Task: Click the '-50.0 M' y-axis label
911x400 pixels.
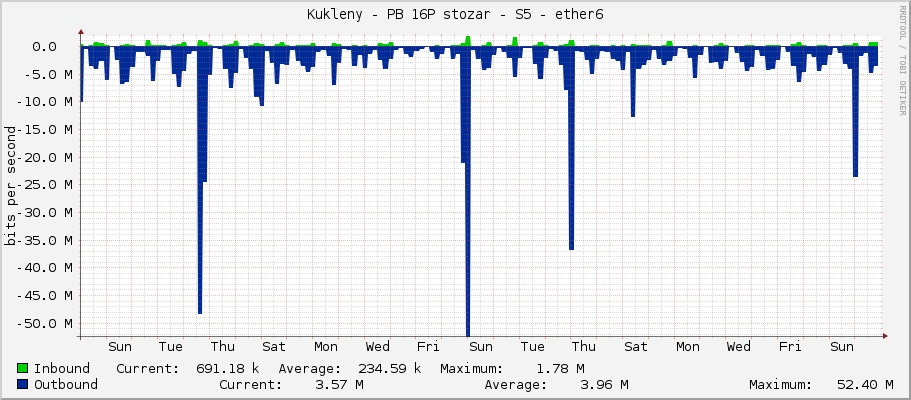Action: [44, 323]
